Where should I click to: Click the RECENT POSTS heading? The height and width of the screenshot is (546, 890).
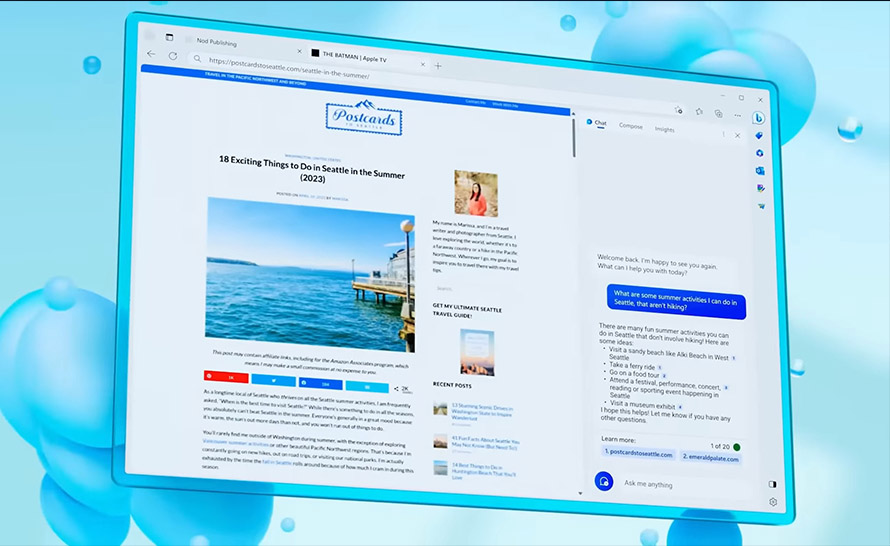coord(452,385)
